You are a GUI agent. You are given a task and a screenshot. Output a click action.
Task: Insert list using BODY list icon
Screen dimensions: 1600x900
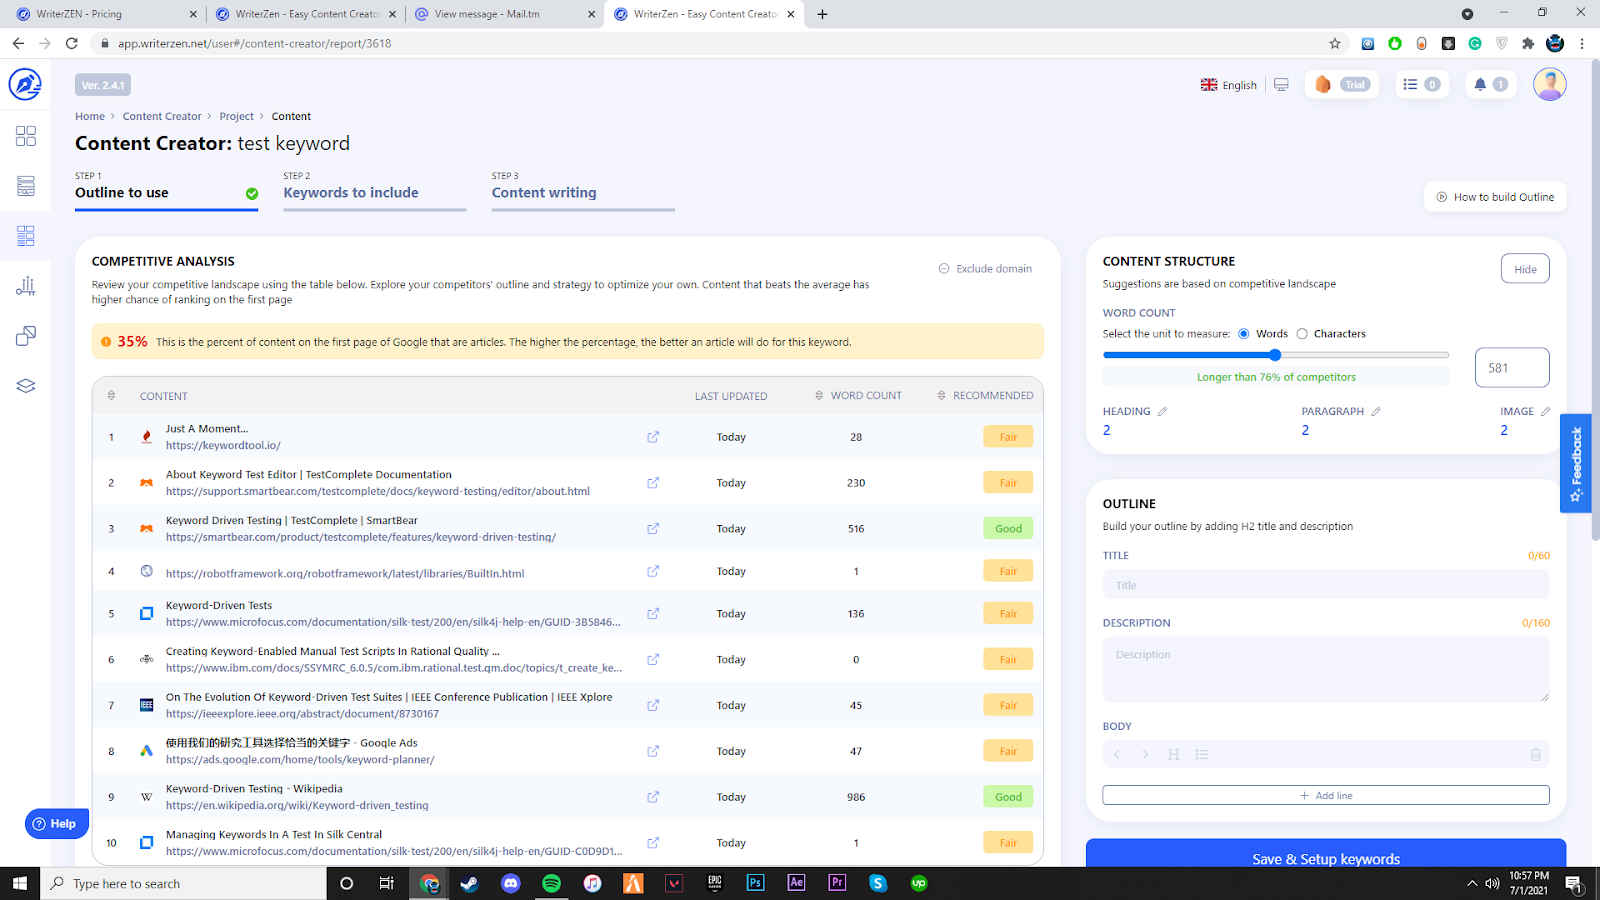(x=1202, y=755)
